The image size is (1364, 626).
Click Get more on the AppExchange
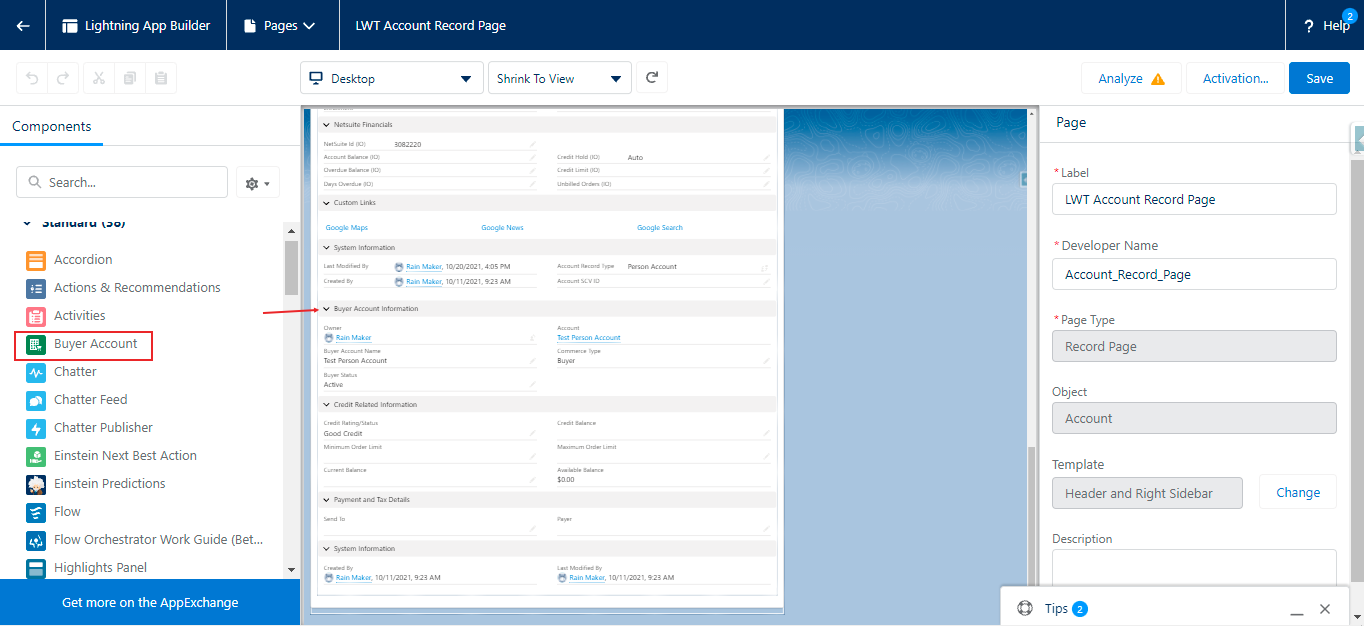coord(150,603)
